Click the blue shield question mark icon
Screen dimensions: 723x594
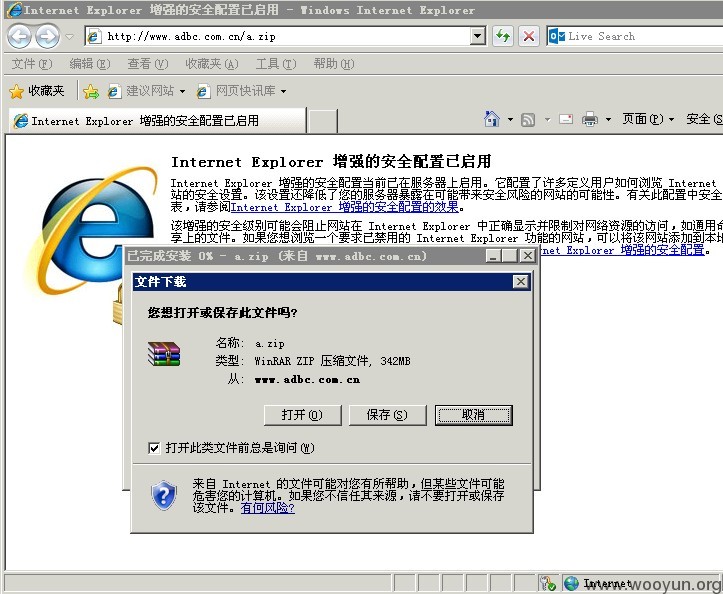pyautogui.click(x=164, y=495)
